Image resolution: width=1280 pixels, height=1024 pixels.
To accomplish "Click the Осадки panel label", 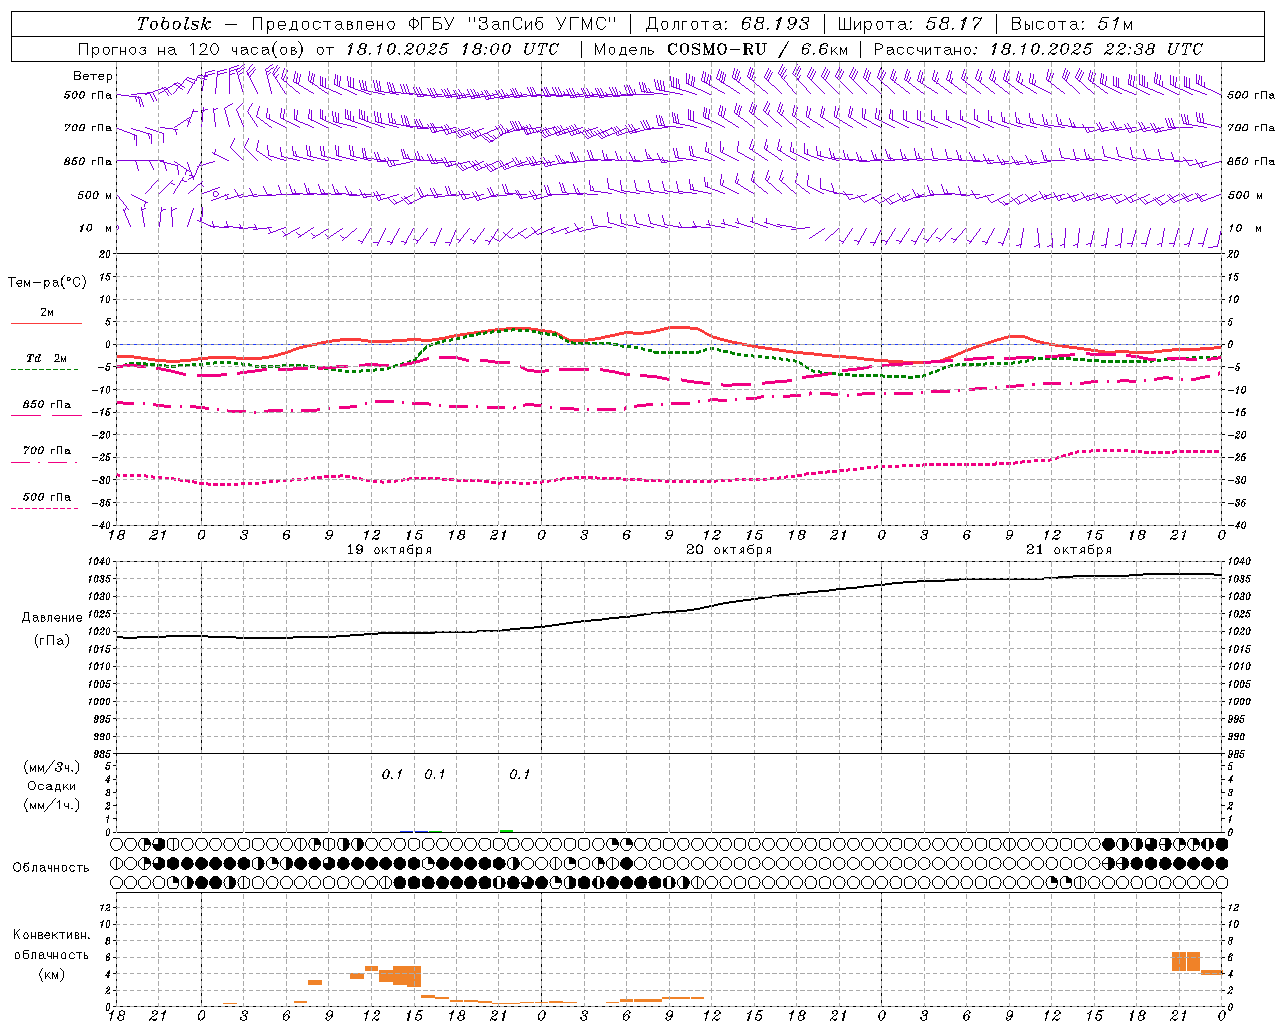I will [52, 786].
